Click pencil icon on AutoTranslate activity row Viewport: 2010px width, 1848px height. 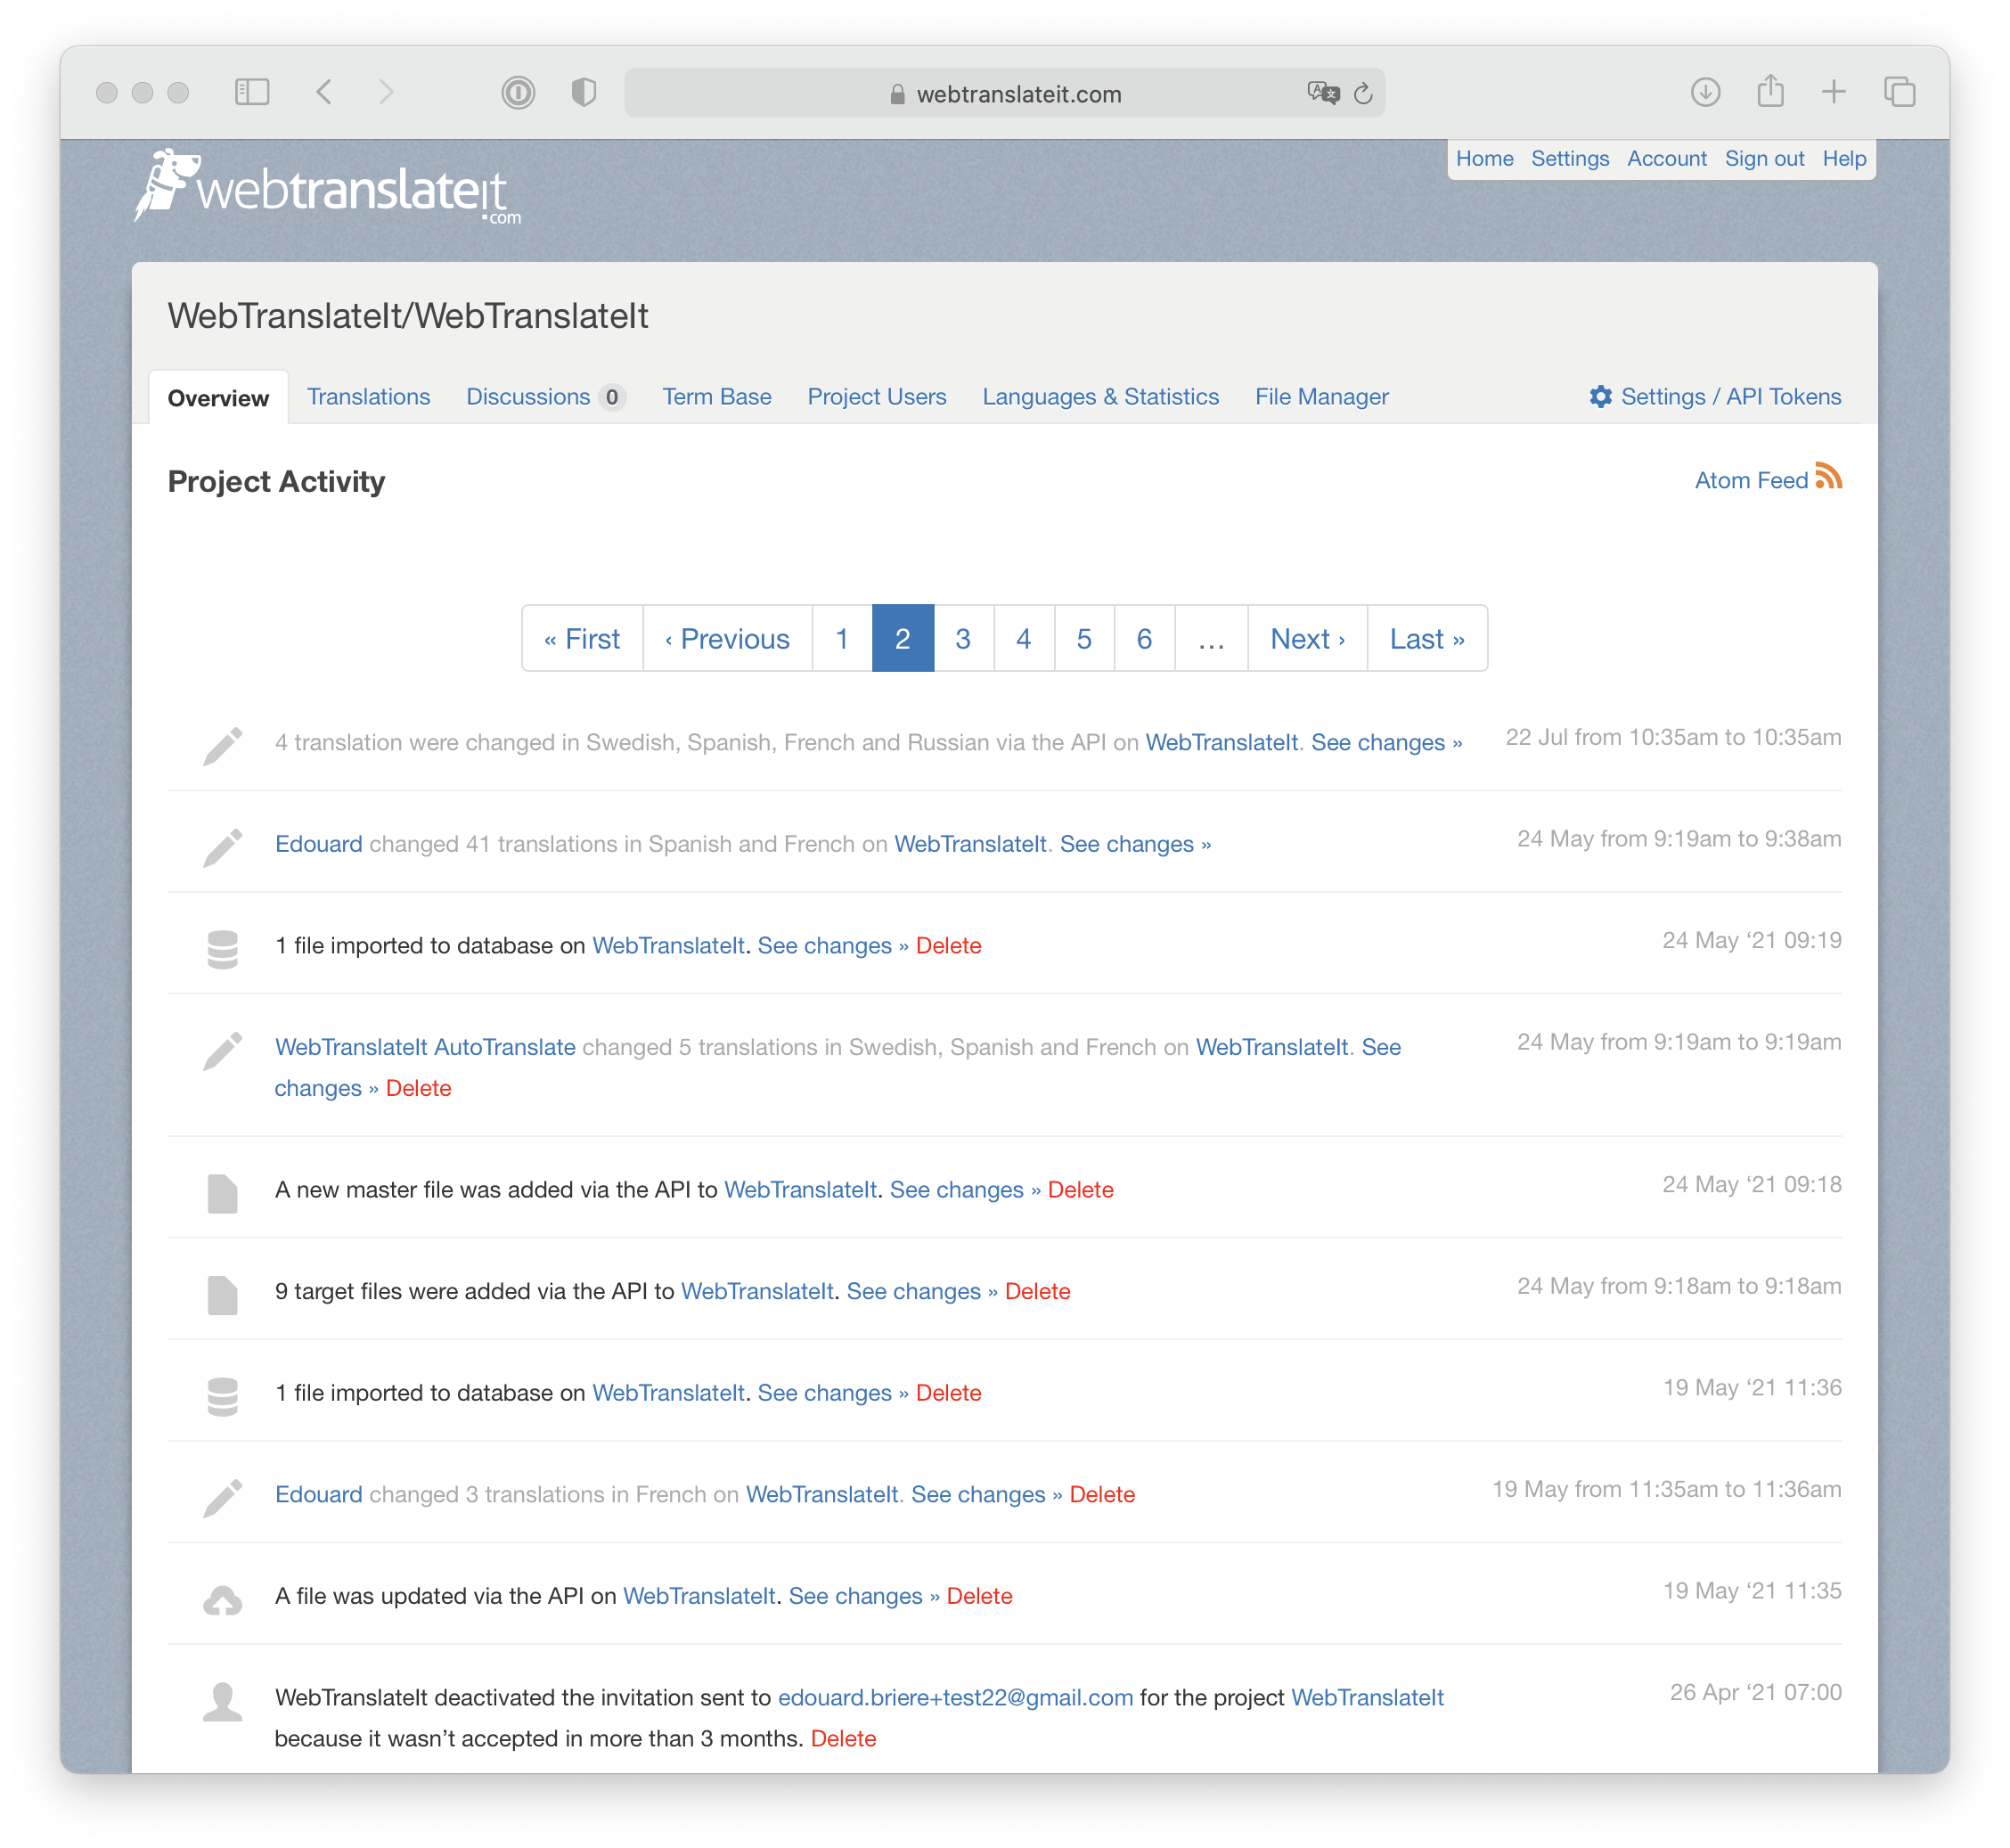tap(222, 1051)
